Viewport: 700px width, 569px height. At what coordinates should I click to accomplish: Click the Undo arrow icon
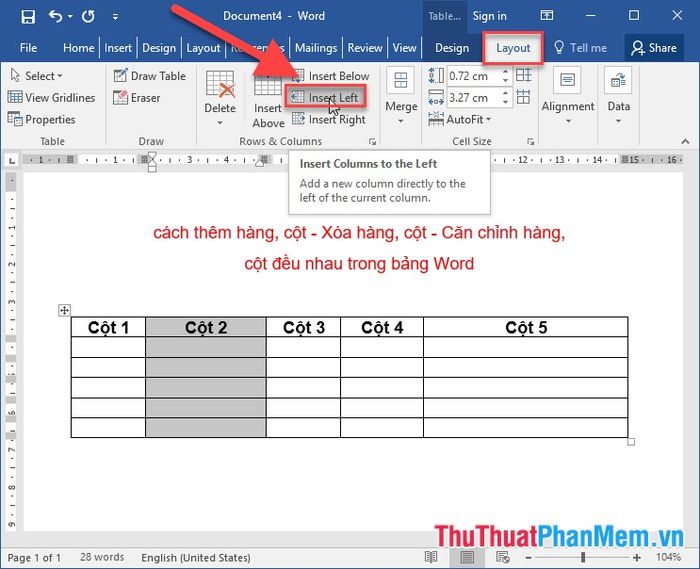55,17
